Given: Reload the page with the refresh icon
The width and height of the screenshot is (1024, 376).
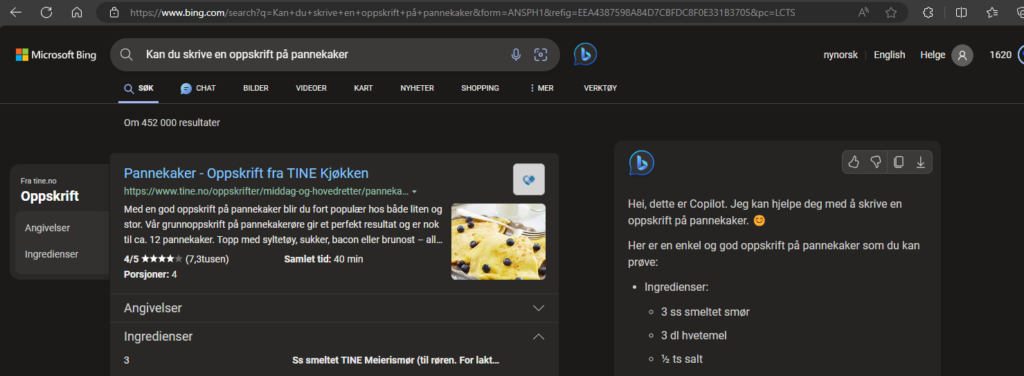Looking at the screenshot, I should [x=46, y=12].
